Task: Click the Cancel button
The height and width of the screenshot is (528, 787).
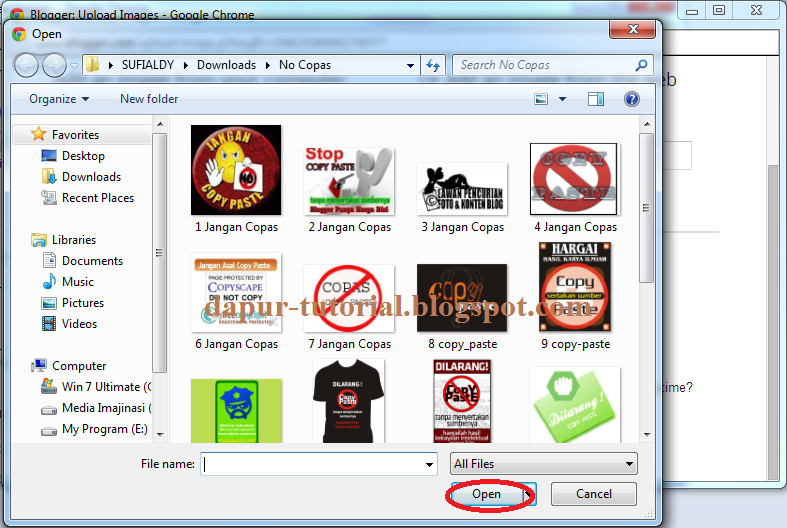Action: [x=594, y=494]
